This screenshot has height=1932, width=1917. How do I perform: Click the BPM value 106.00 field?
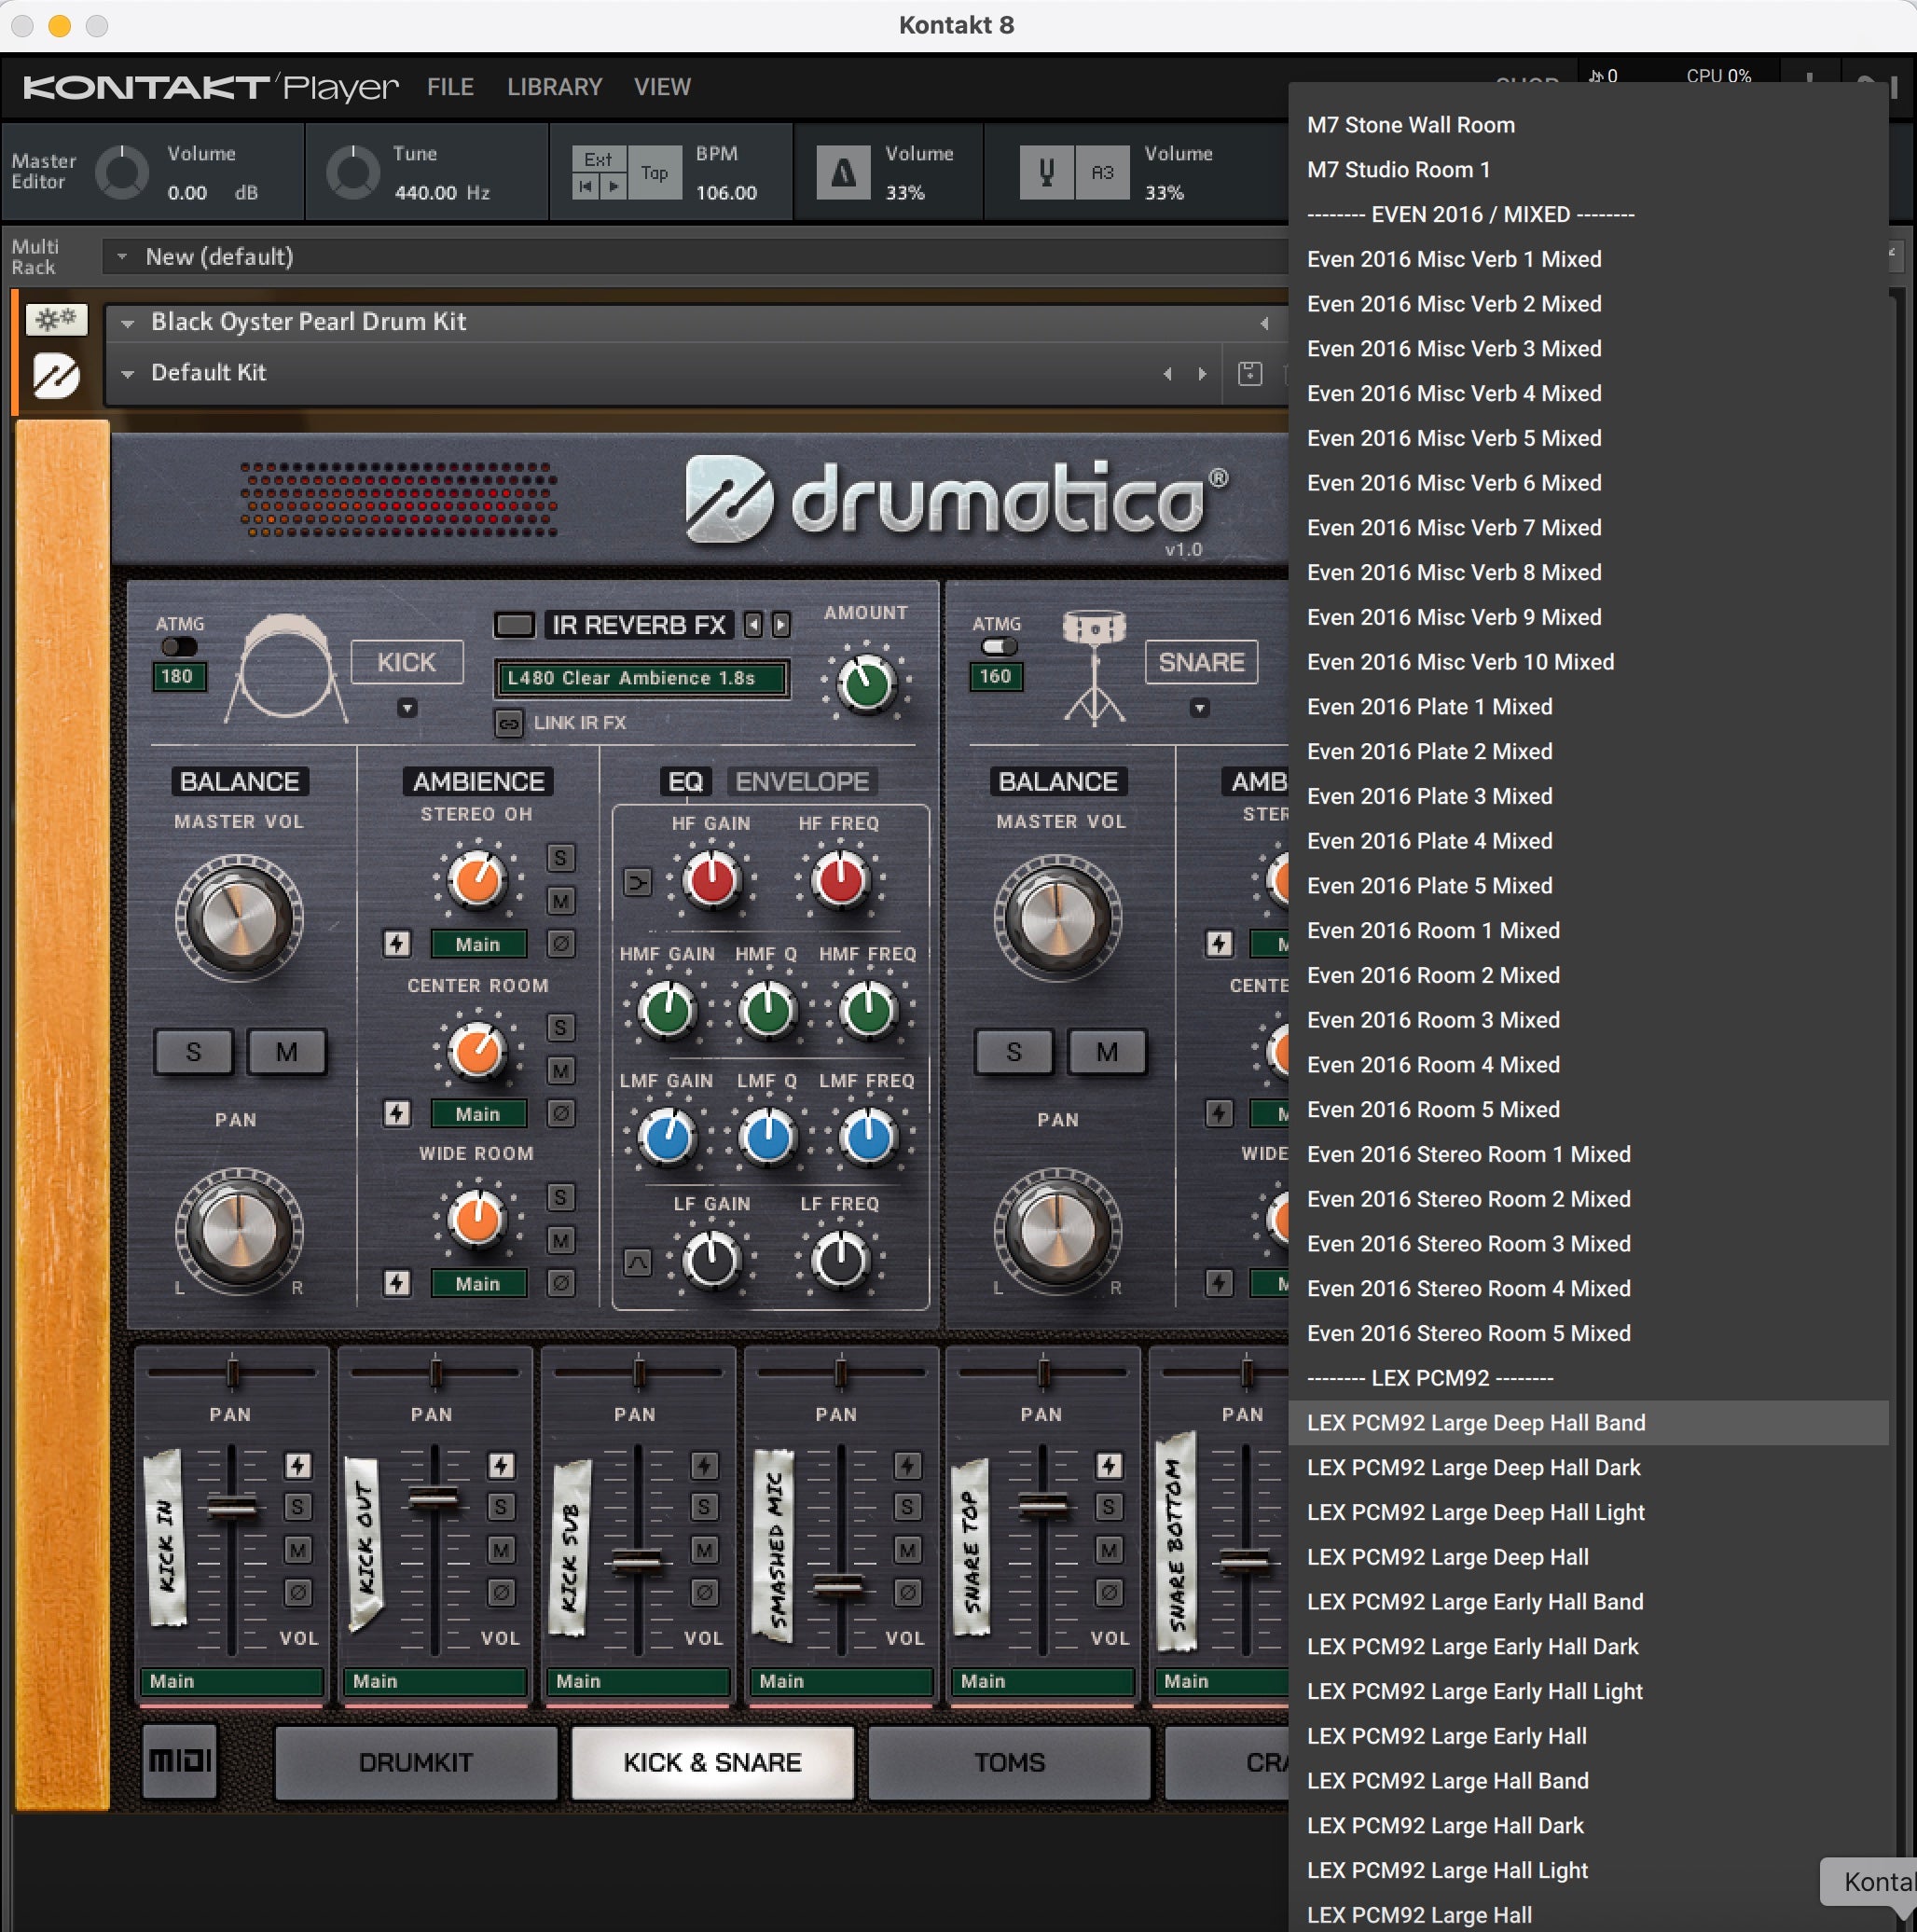point(727,192)
